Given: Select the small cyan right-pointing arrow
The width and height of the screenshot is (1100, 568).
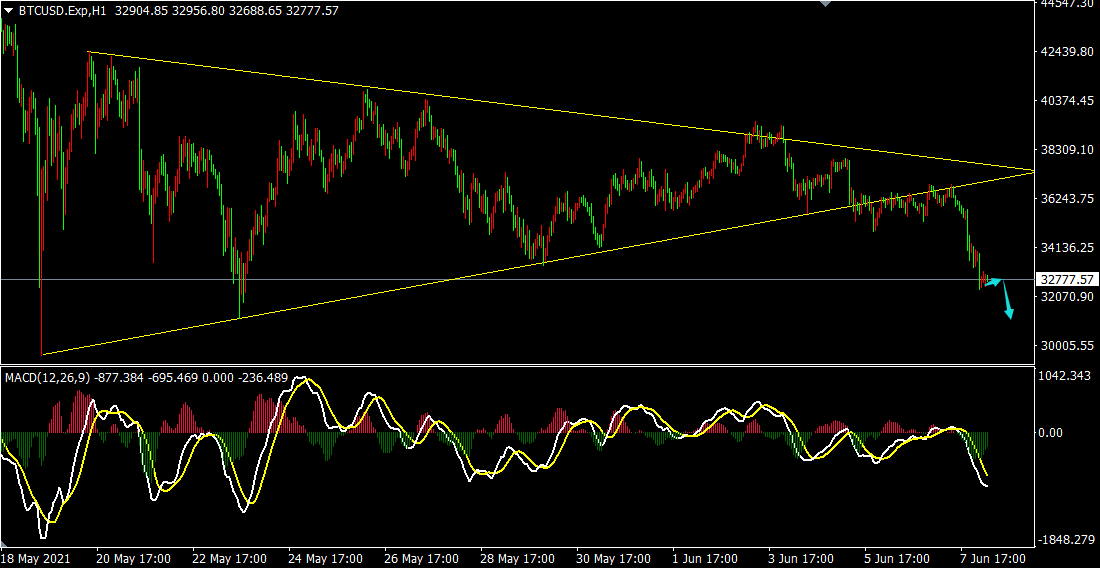Looking at the screenshot, I should coord(992,283).
